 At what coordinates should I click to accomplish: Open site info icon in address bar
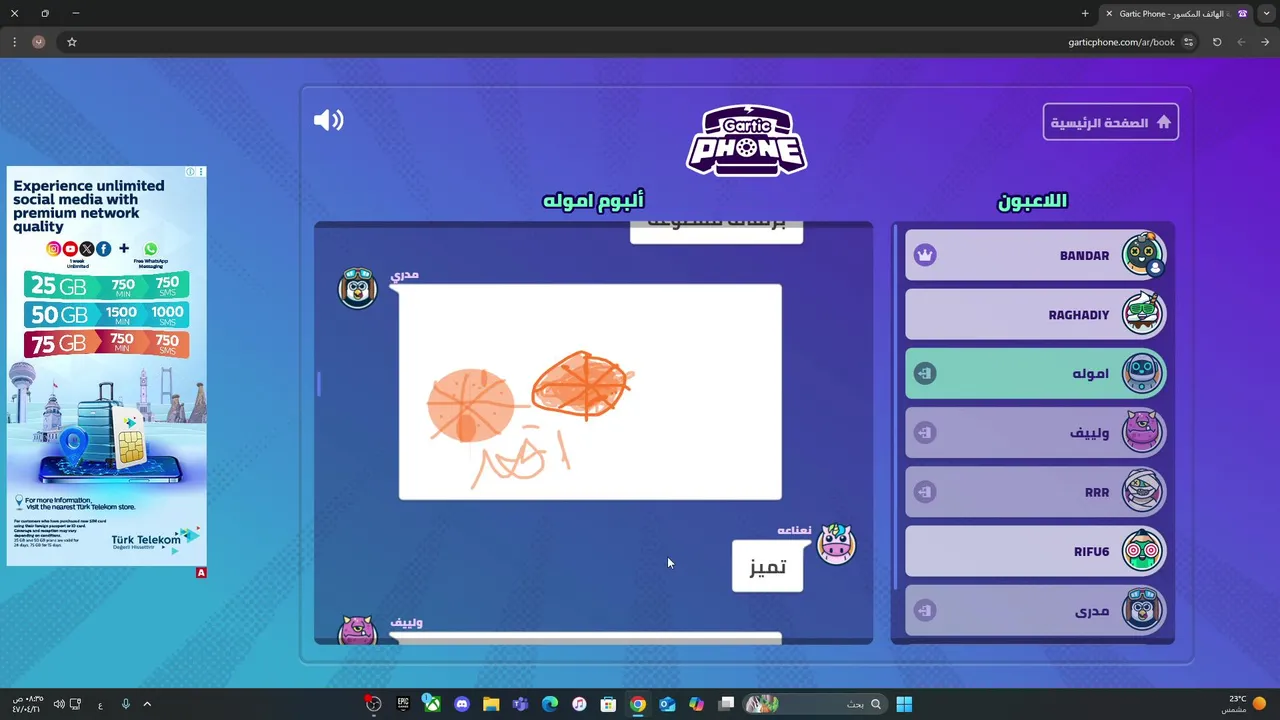pos(1188,42)
